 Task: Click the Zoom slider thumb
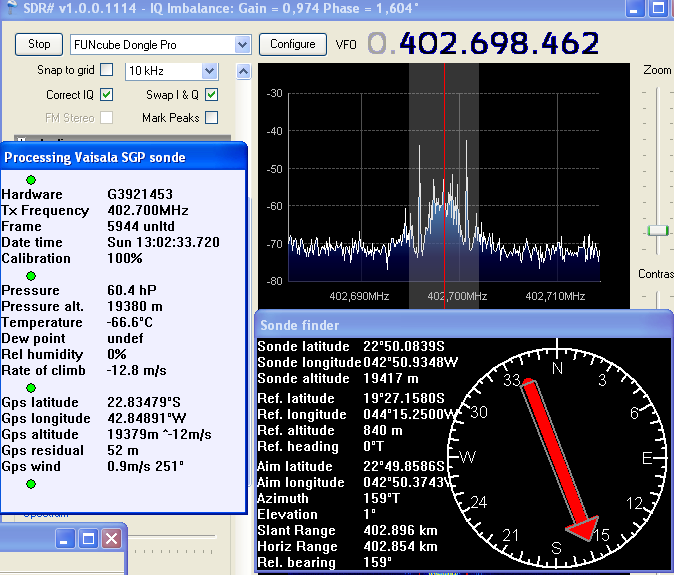coord(658,231)
